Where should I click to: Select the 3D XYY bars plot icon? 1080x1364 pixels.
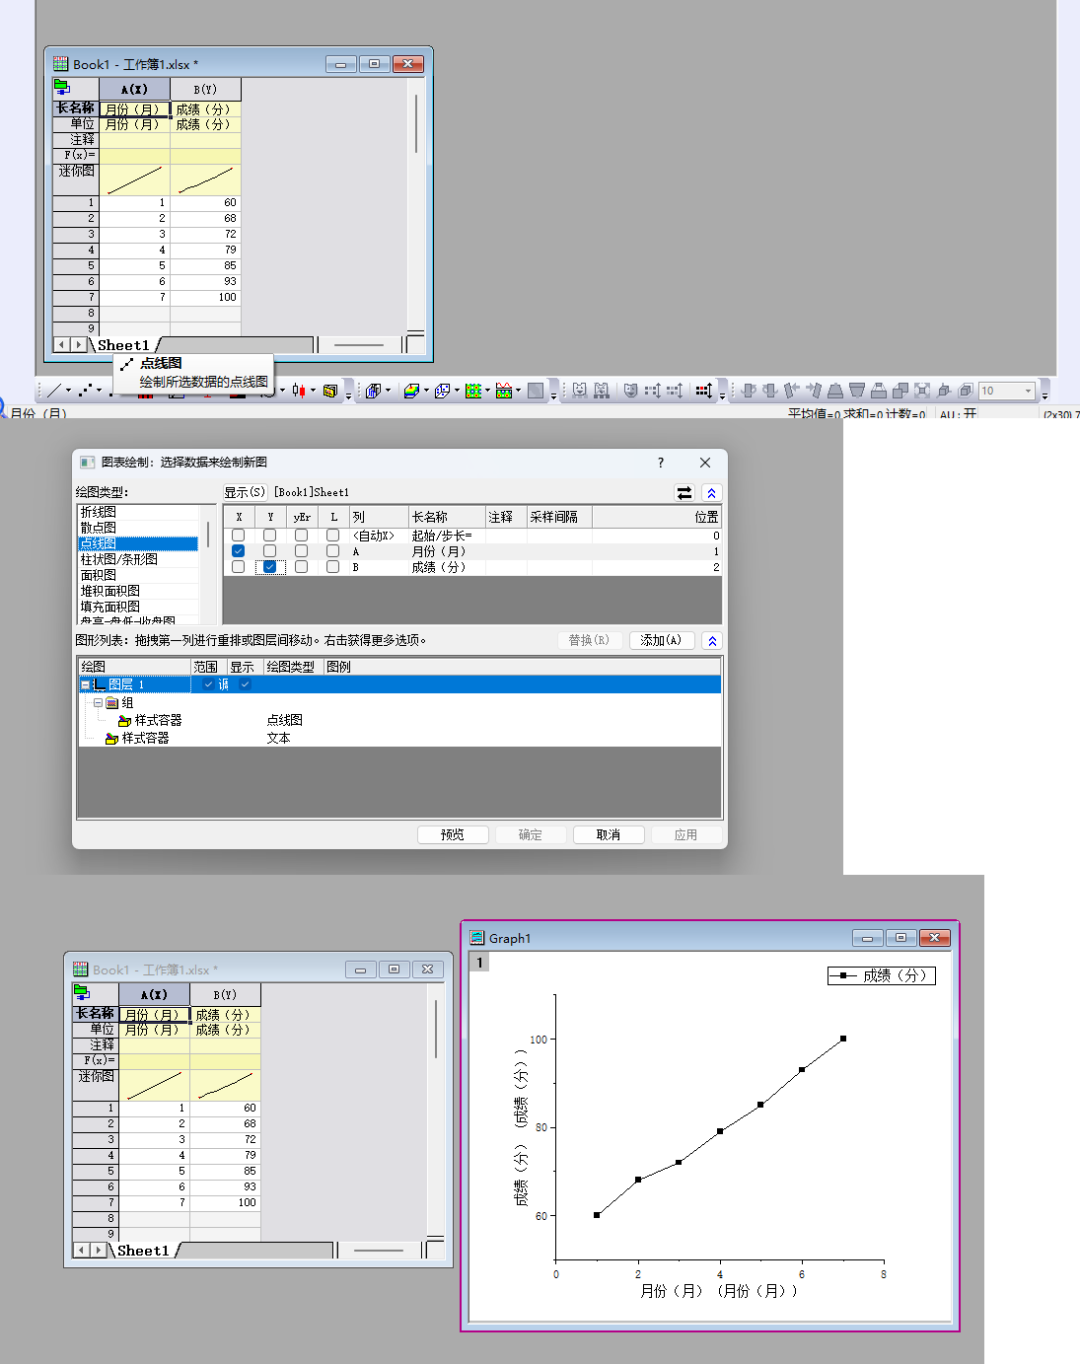coord(373,391)
